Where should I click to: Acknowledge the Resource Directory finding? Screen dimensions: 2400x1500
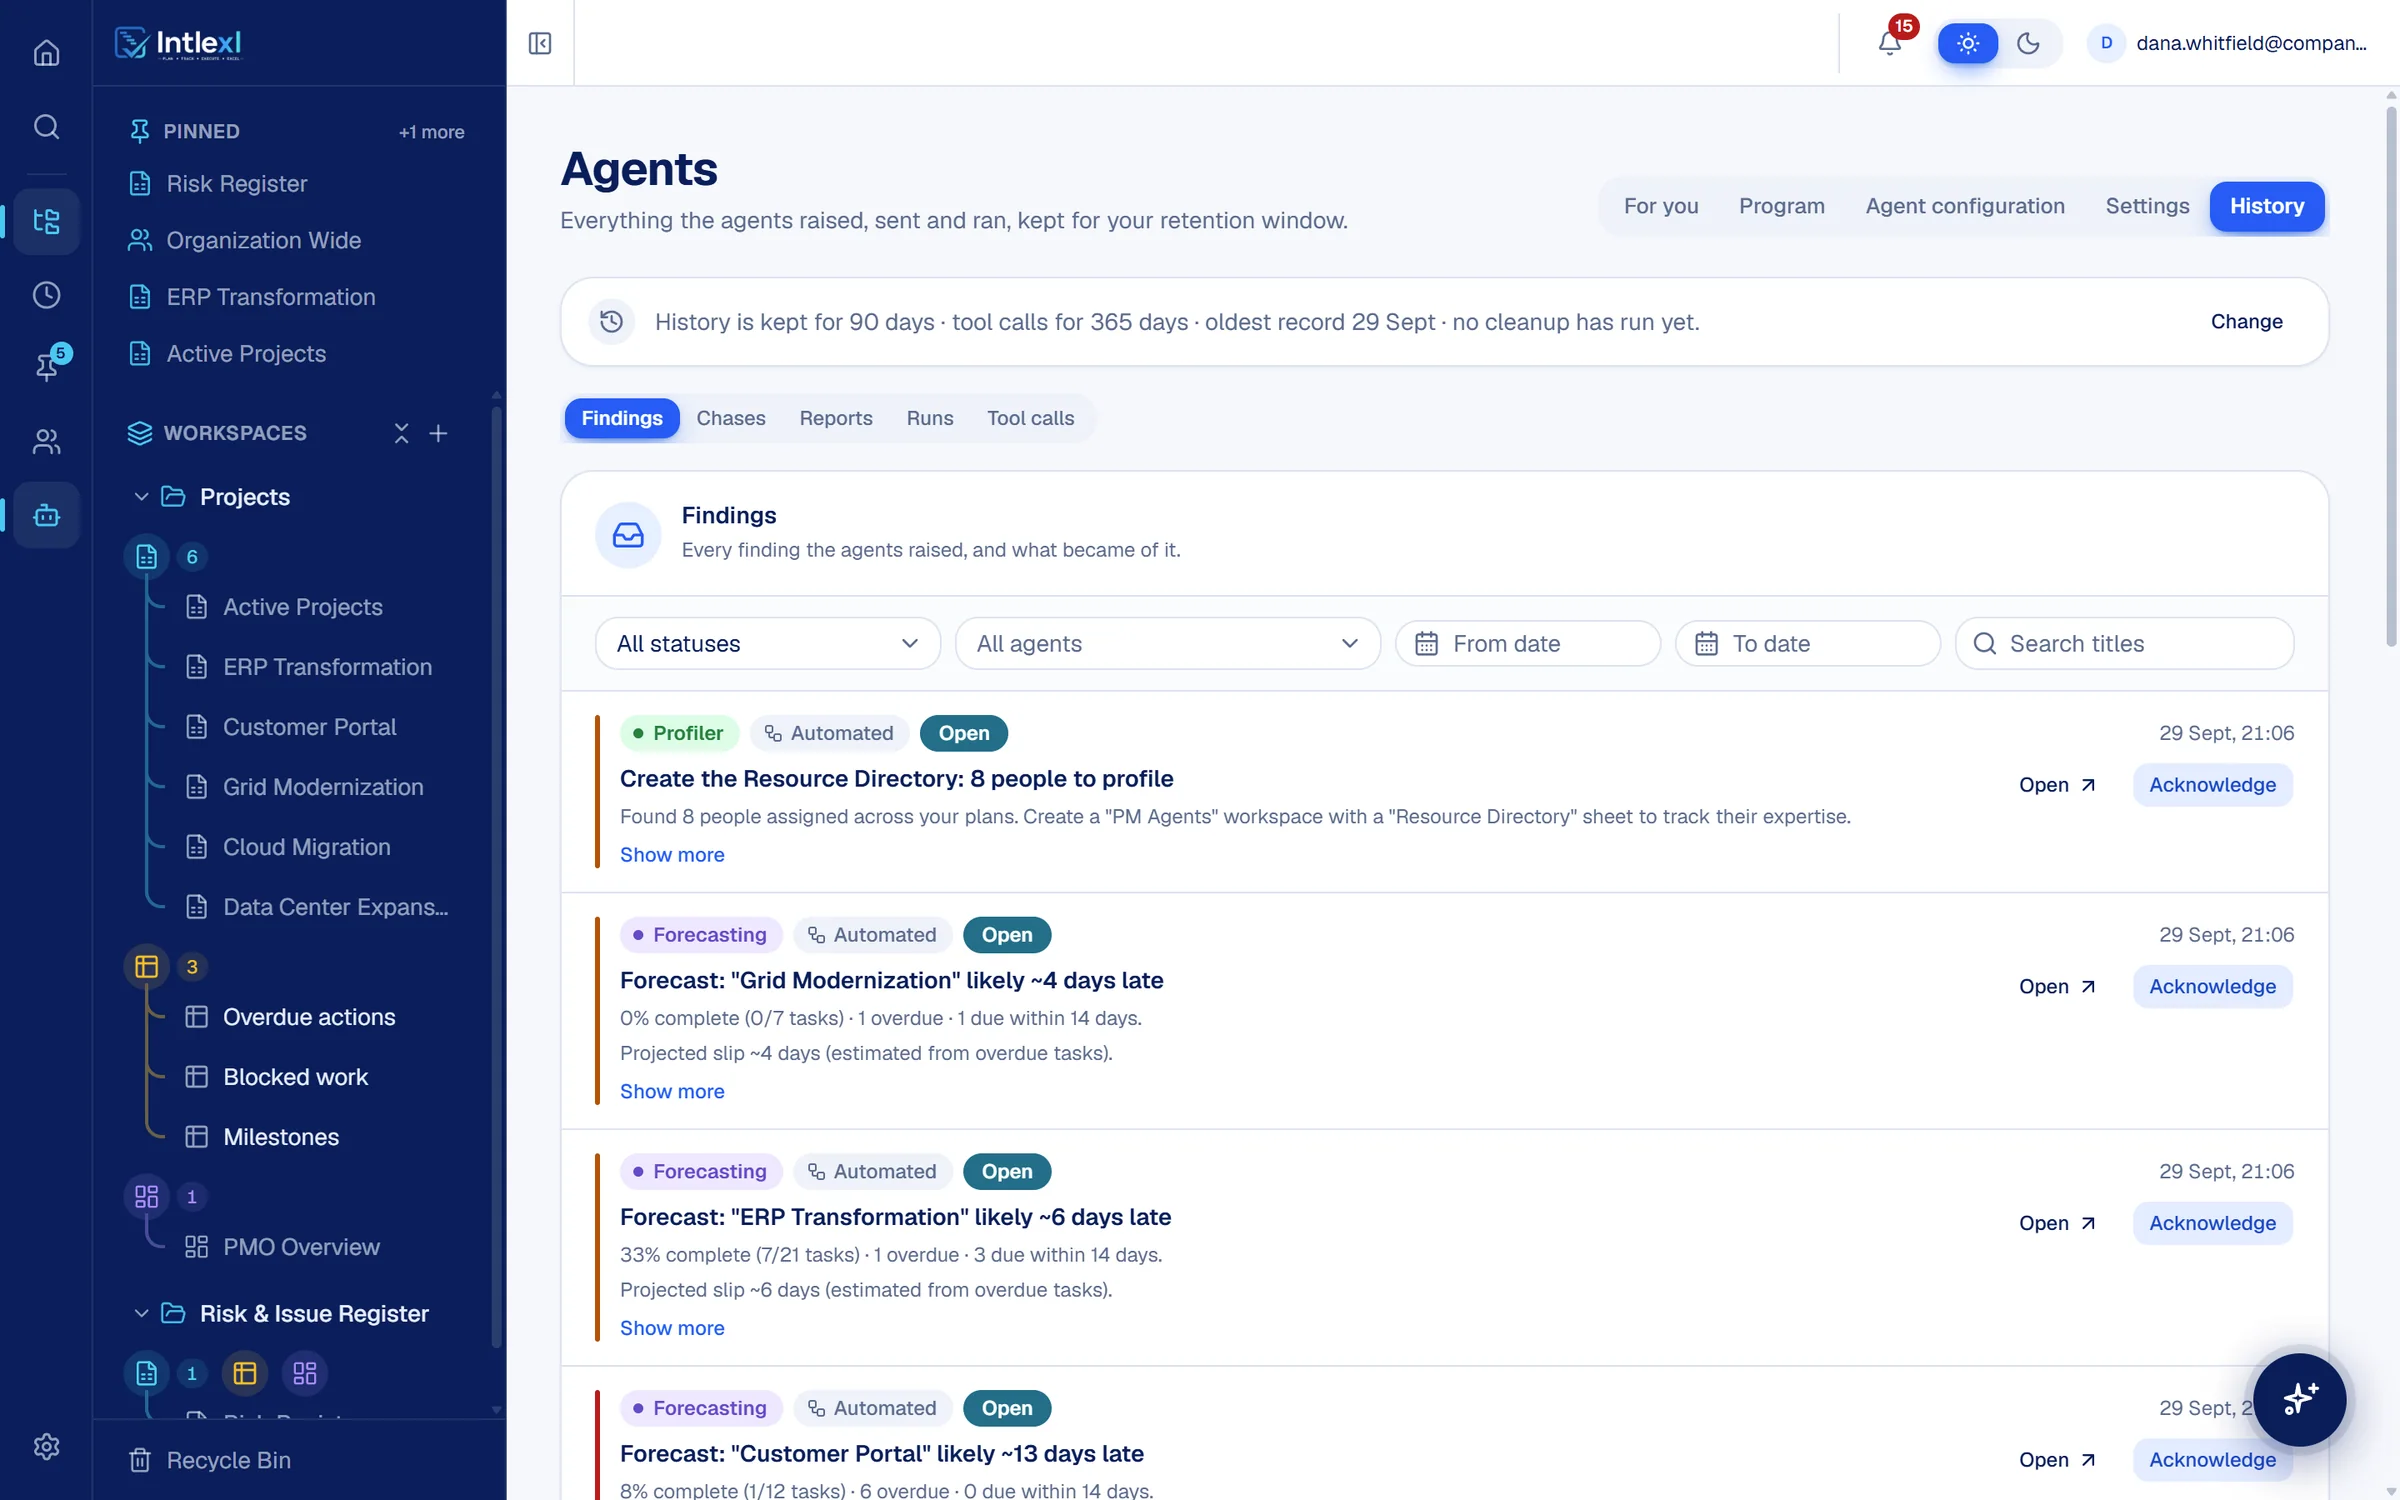pos(2212,785)
